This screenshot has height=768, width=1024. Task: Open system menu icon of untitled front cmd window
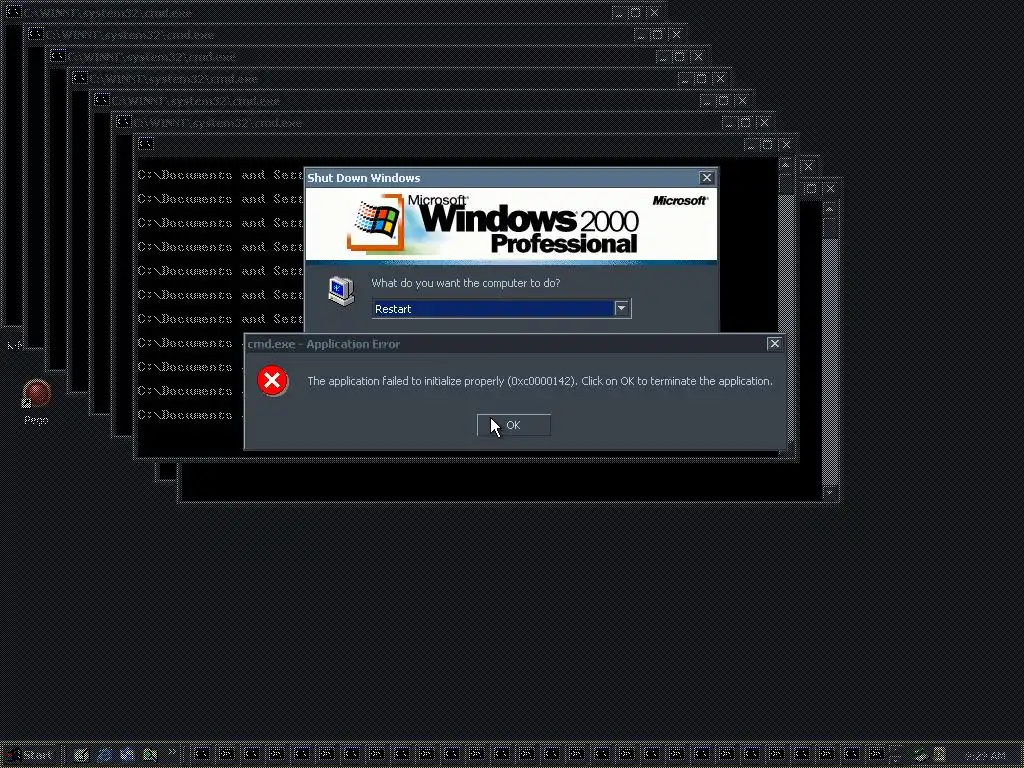coord(146,144)
